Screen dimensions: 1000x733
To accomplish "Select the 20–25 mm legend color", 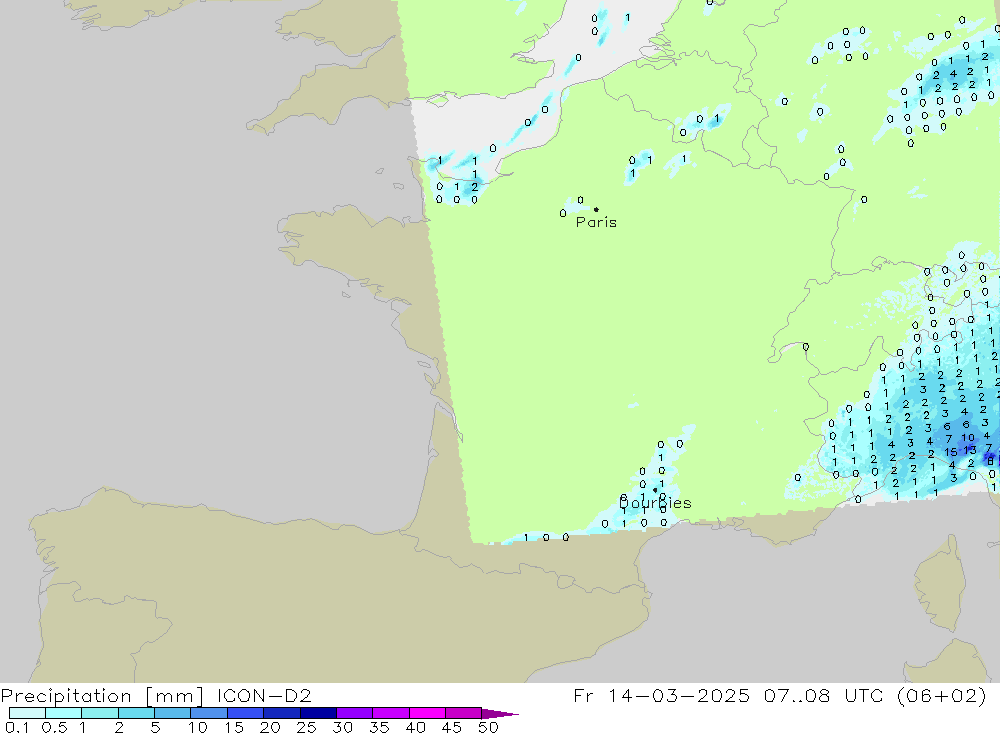I will coord(282,713).
